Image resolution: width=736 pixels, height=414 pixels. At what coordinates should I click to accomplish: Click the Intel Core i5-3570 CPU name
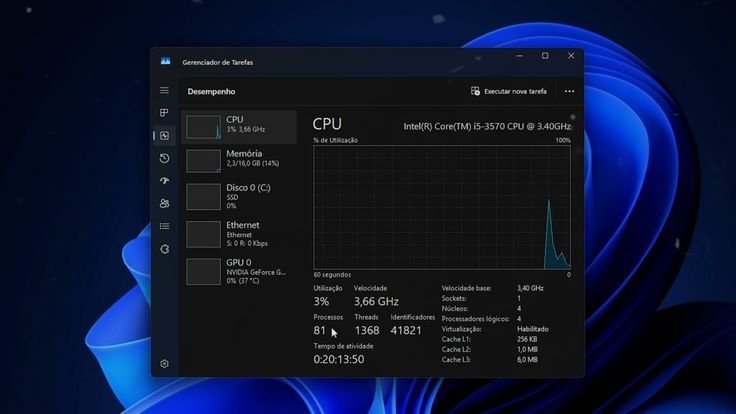point(487,126)
